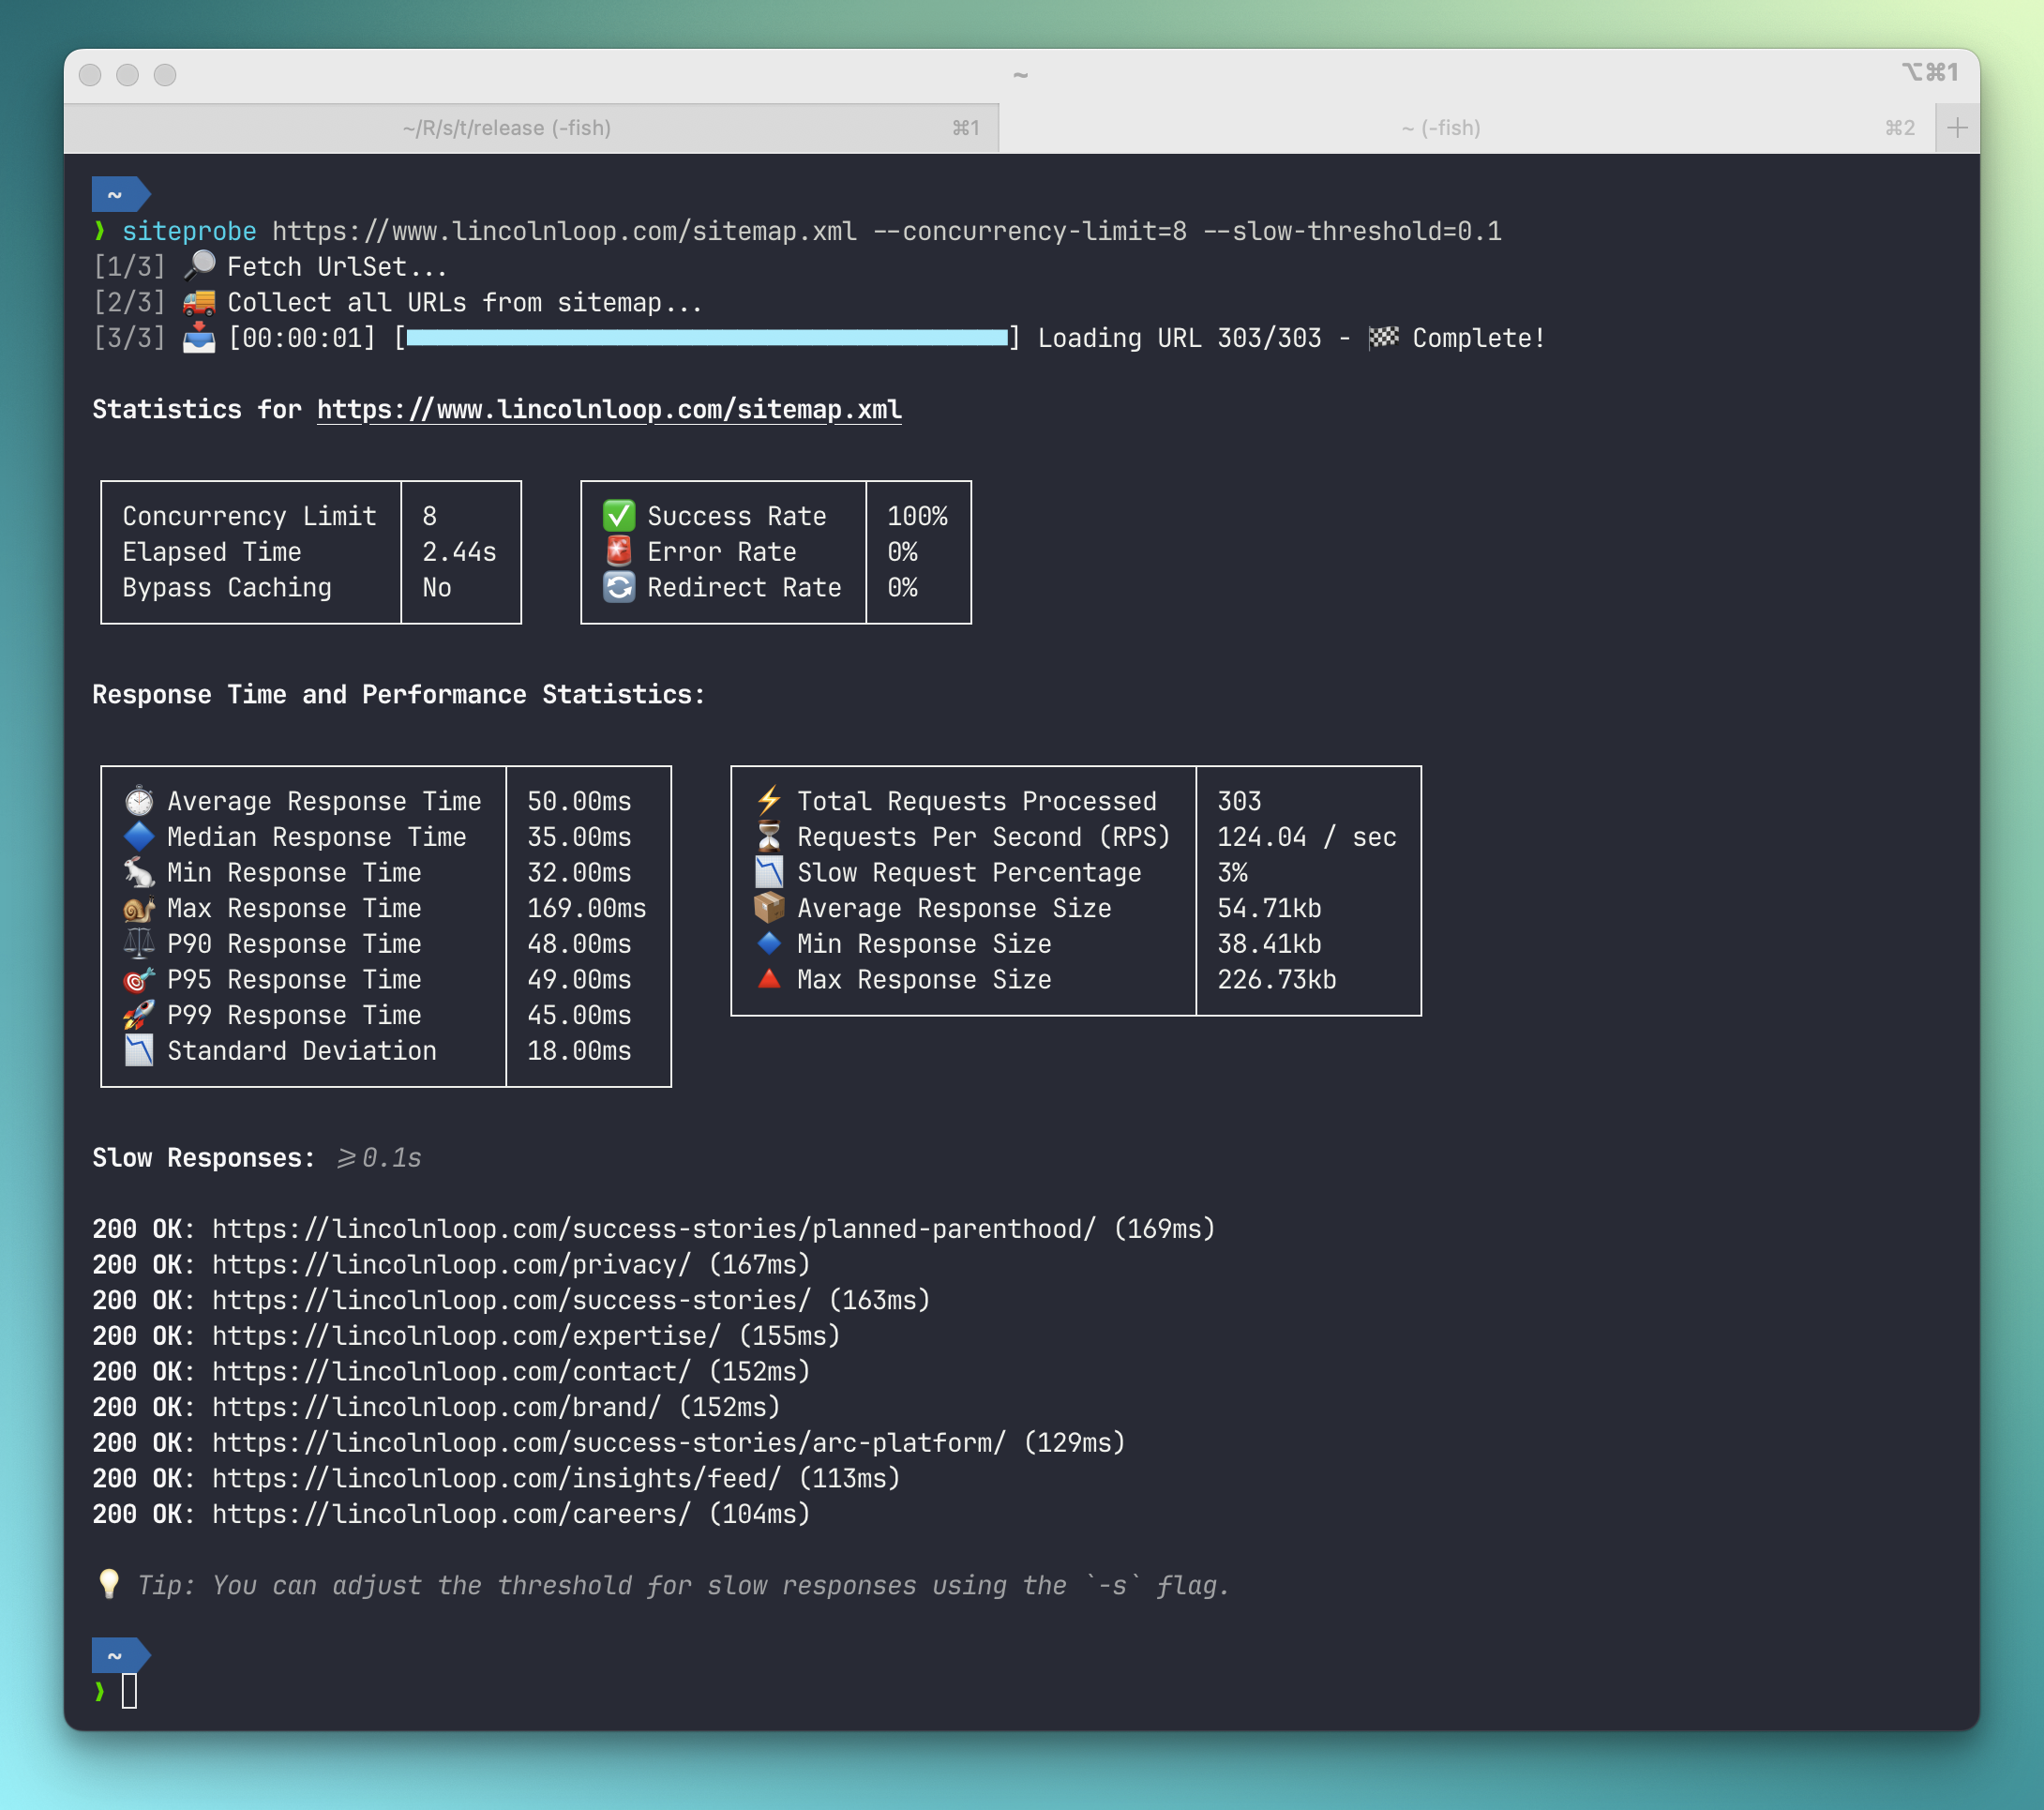This screenshot has width=2044, height=1810.
Task: Click the red triangle Max Response Size icon
Action: [768, 979]
